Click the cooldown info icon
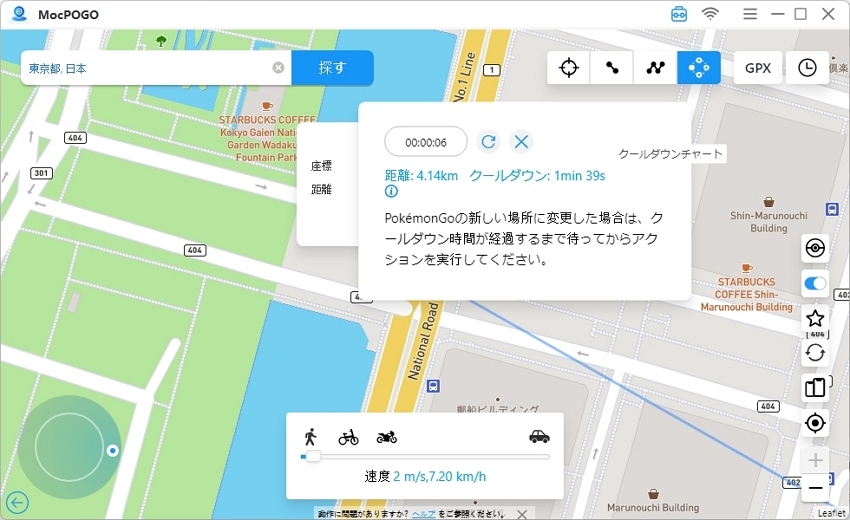This screenshot has height=520, width=850. [391, 191]
